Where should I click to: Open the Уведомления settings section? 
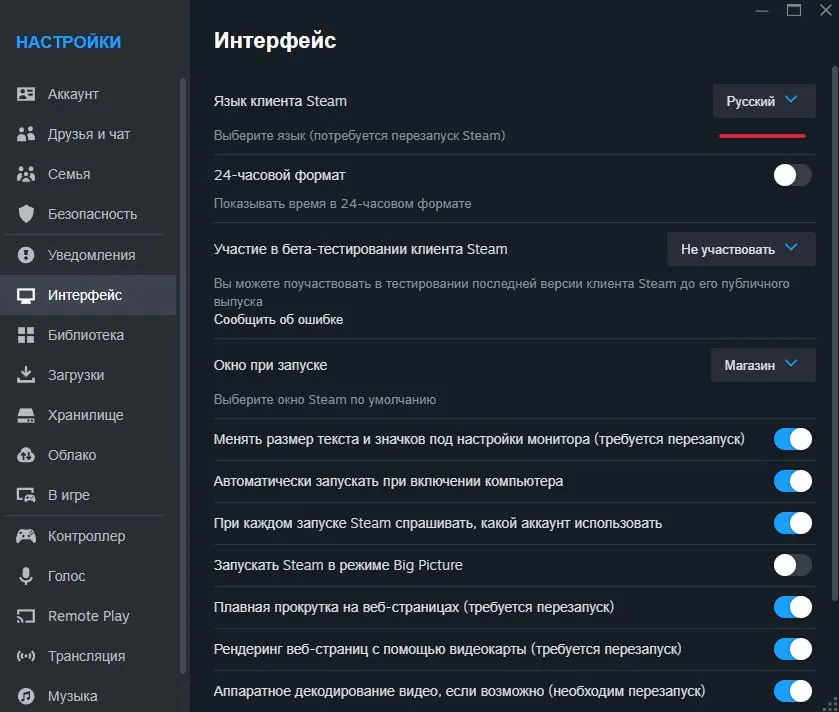click(x=91, y=255)
